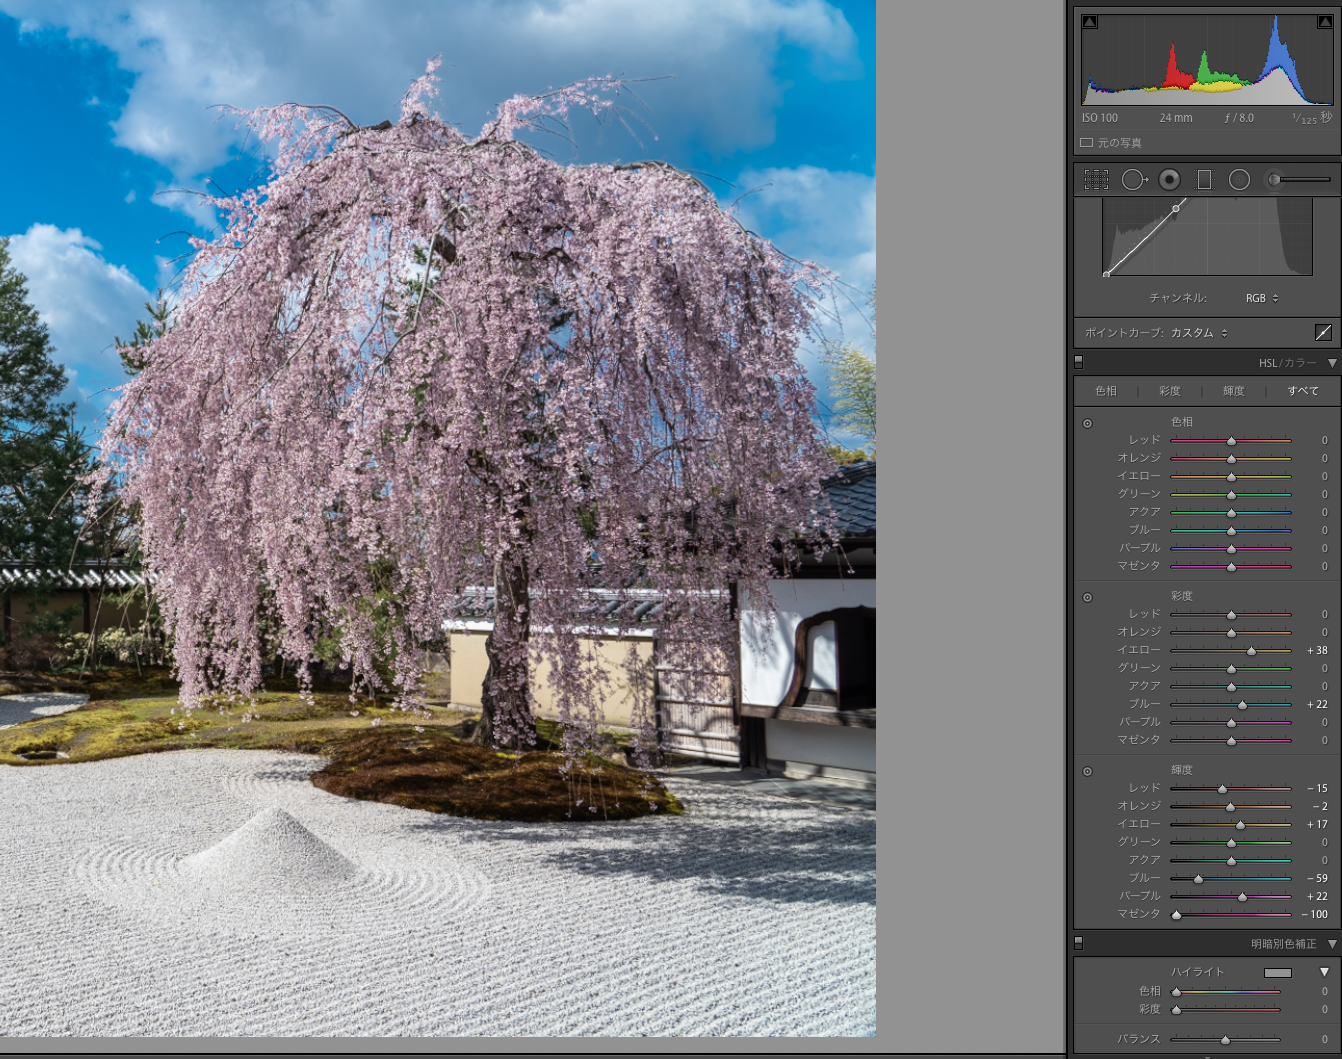Screen dimensions: 1342x1059
Task: Click the 色相 イエロー slider
Action: point(1231,476)
